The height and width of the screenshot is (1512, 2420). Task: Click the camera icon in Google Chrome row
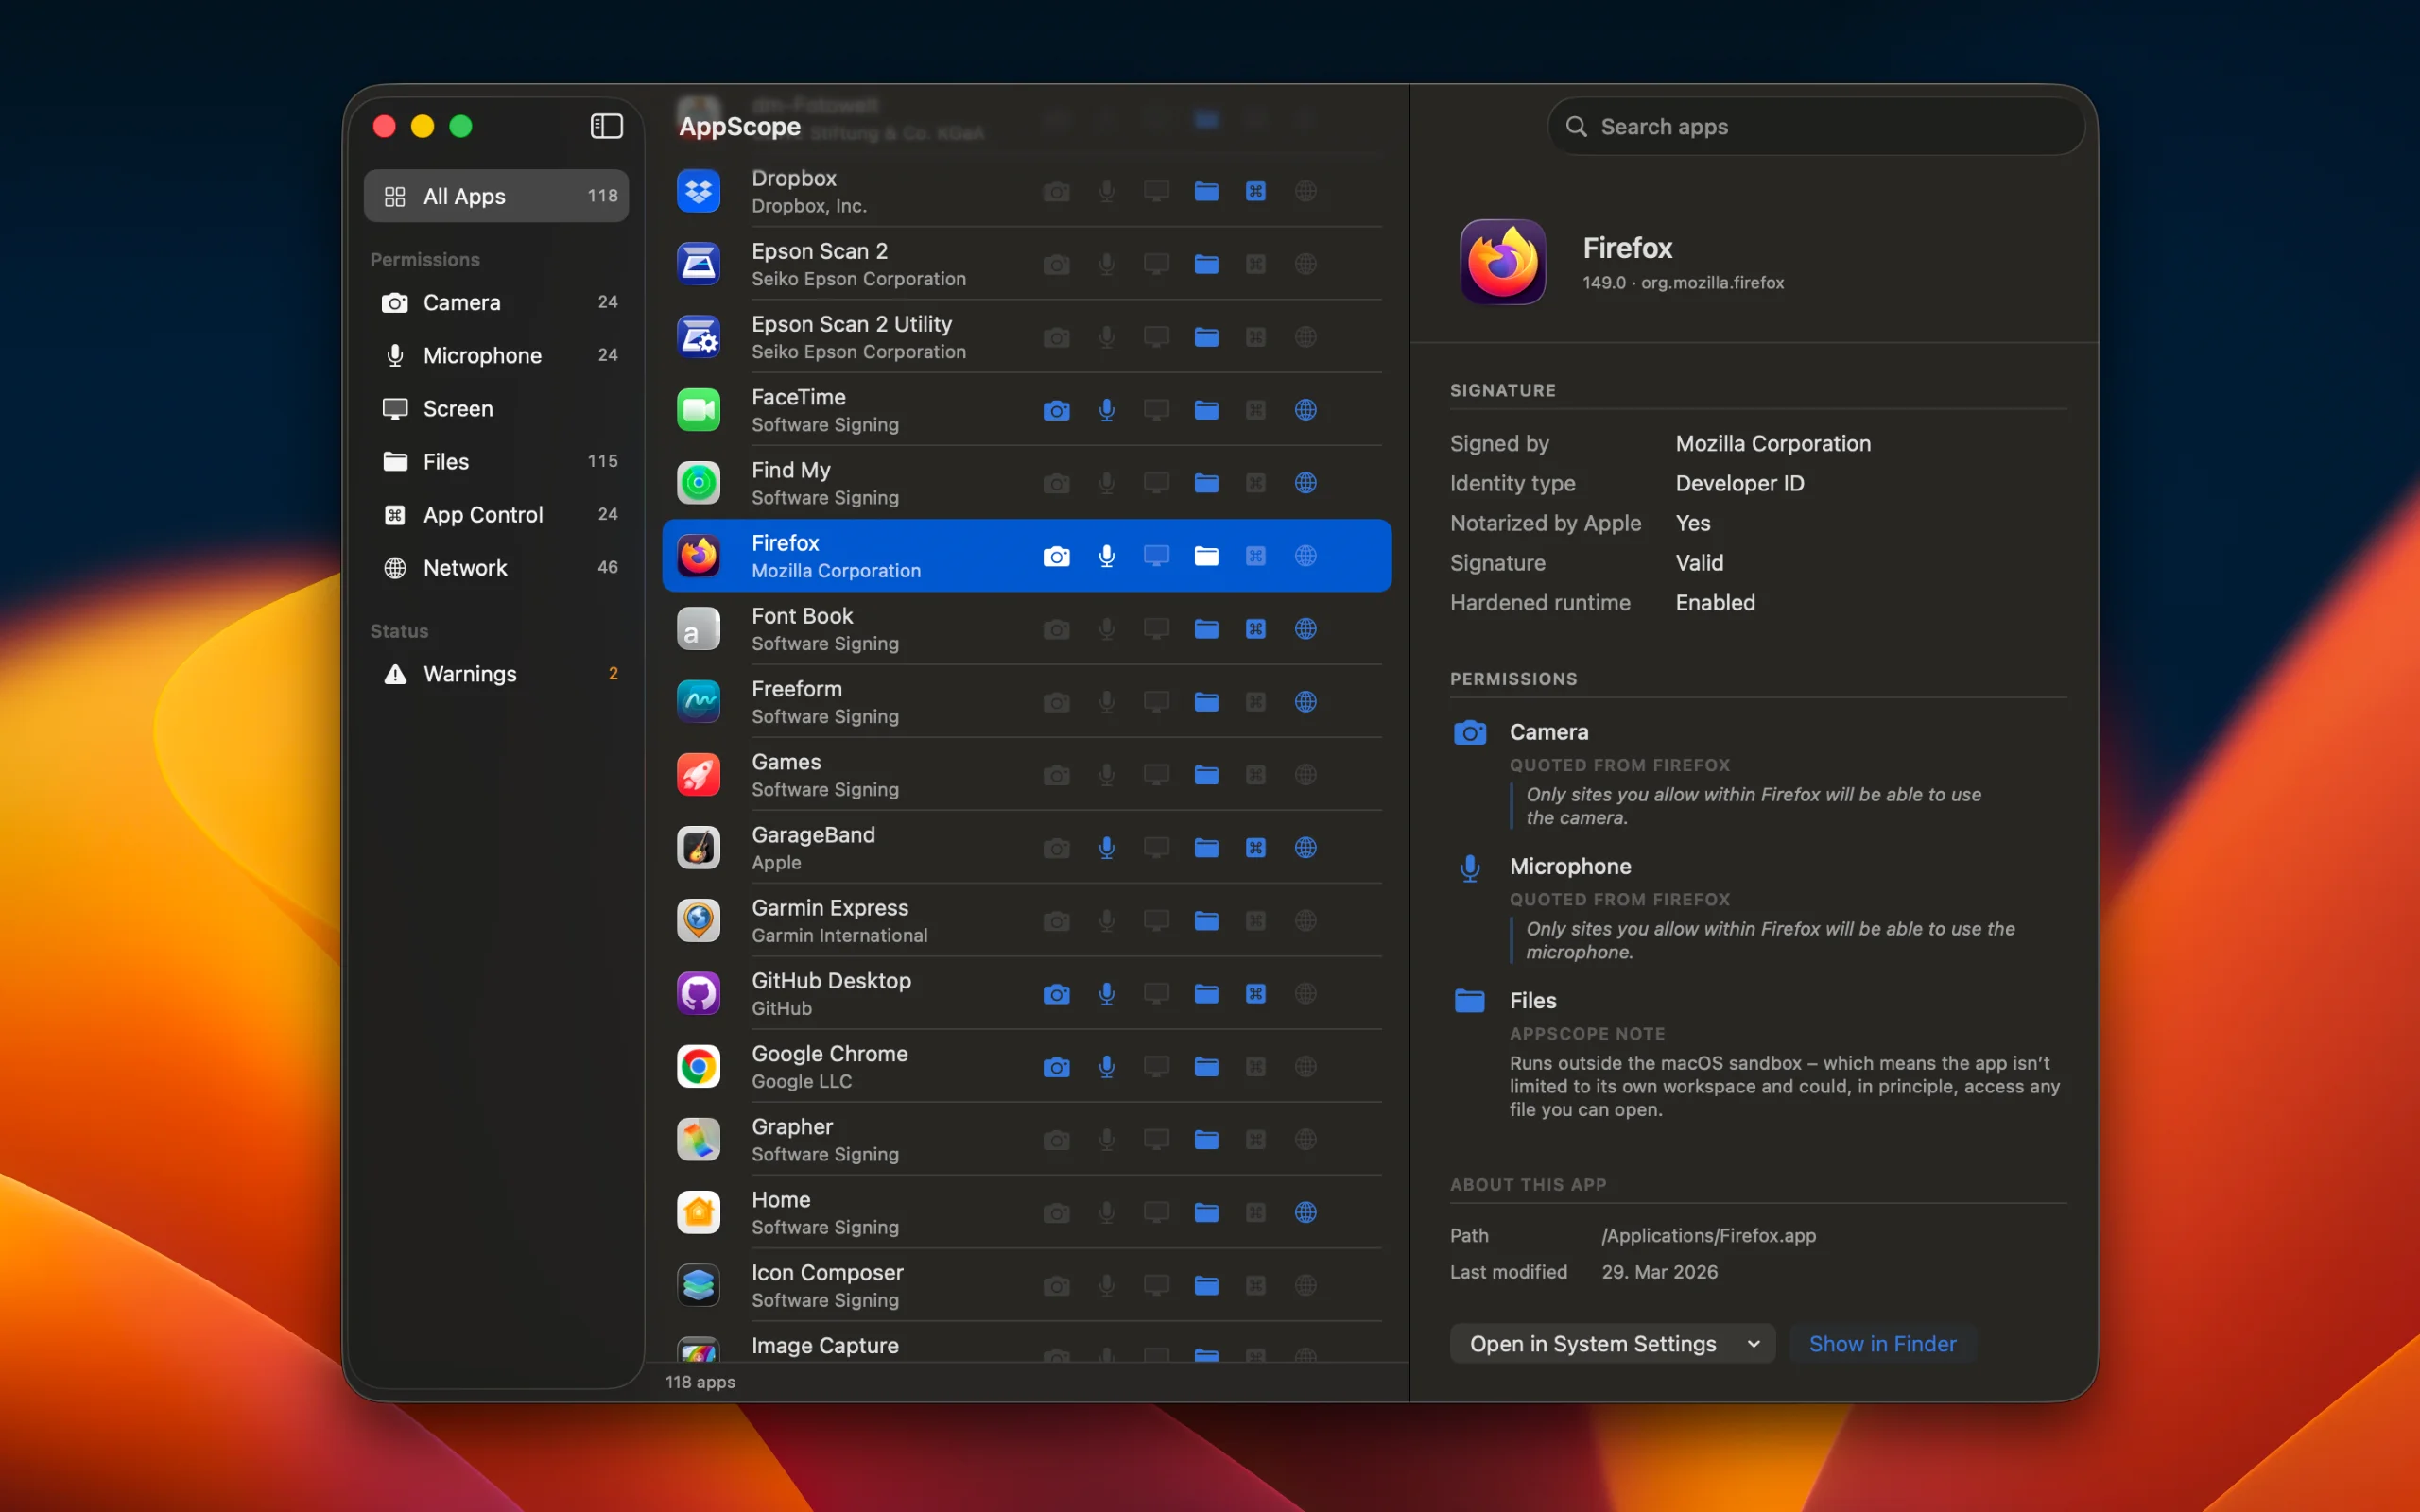tap(1056, 1067)
